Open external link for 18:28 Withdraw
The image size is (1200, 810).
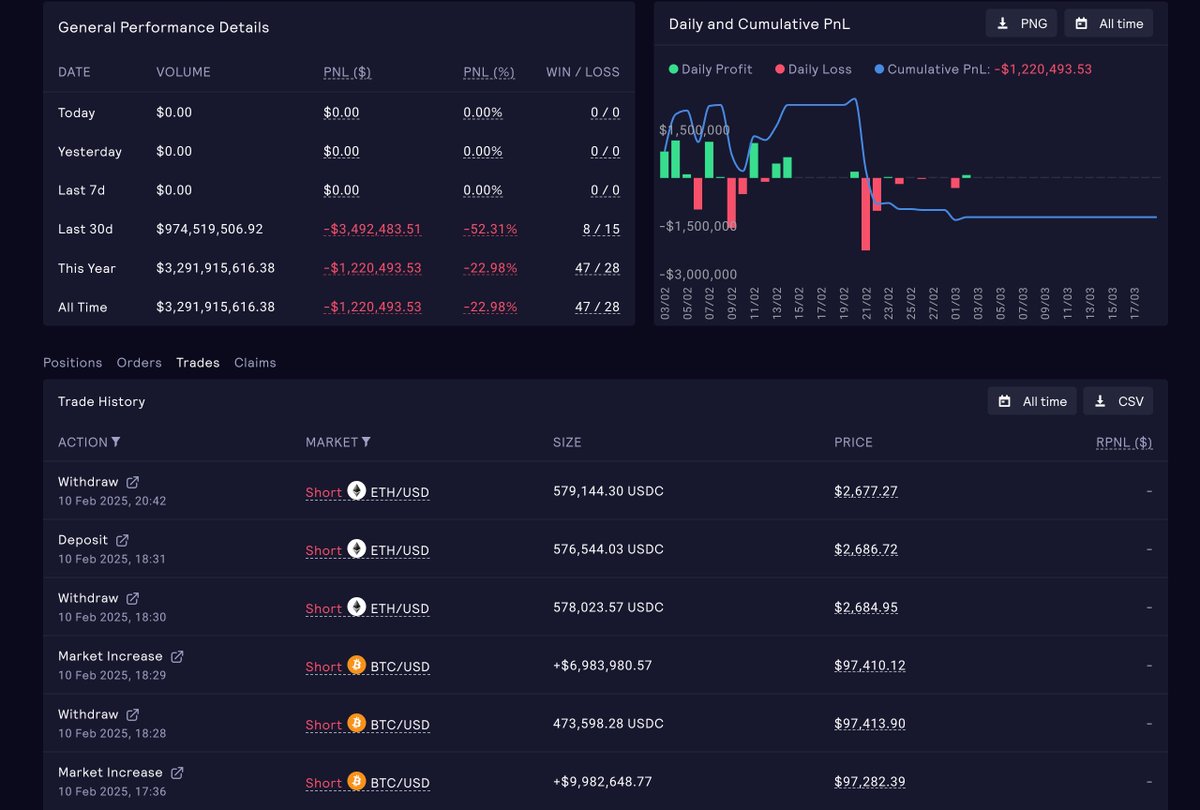133,714
